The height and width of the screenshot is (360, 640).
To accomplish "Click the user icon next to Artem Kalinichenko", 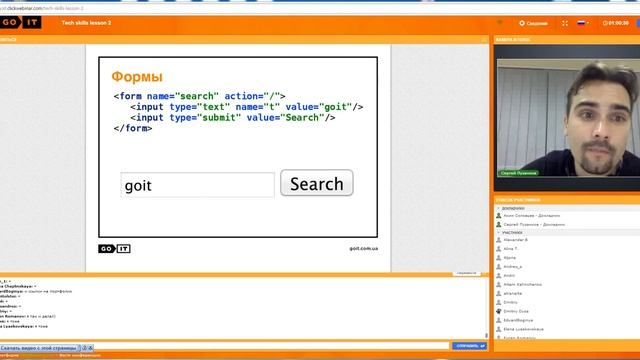I will click(x=498, y=284).
